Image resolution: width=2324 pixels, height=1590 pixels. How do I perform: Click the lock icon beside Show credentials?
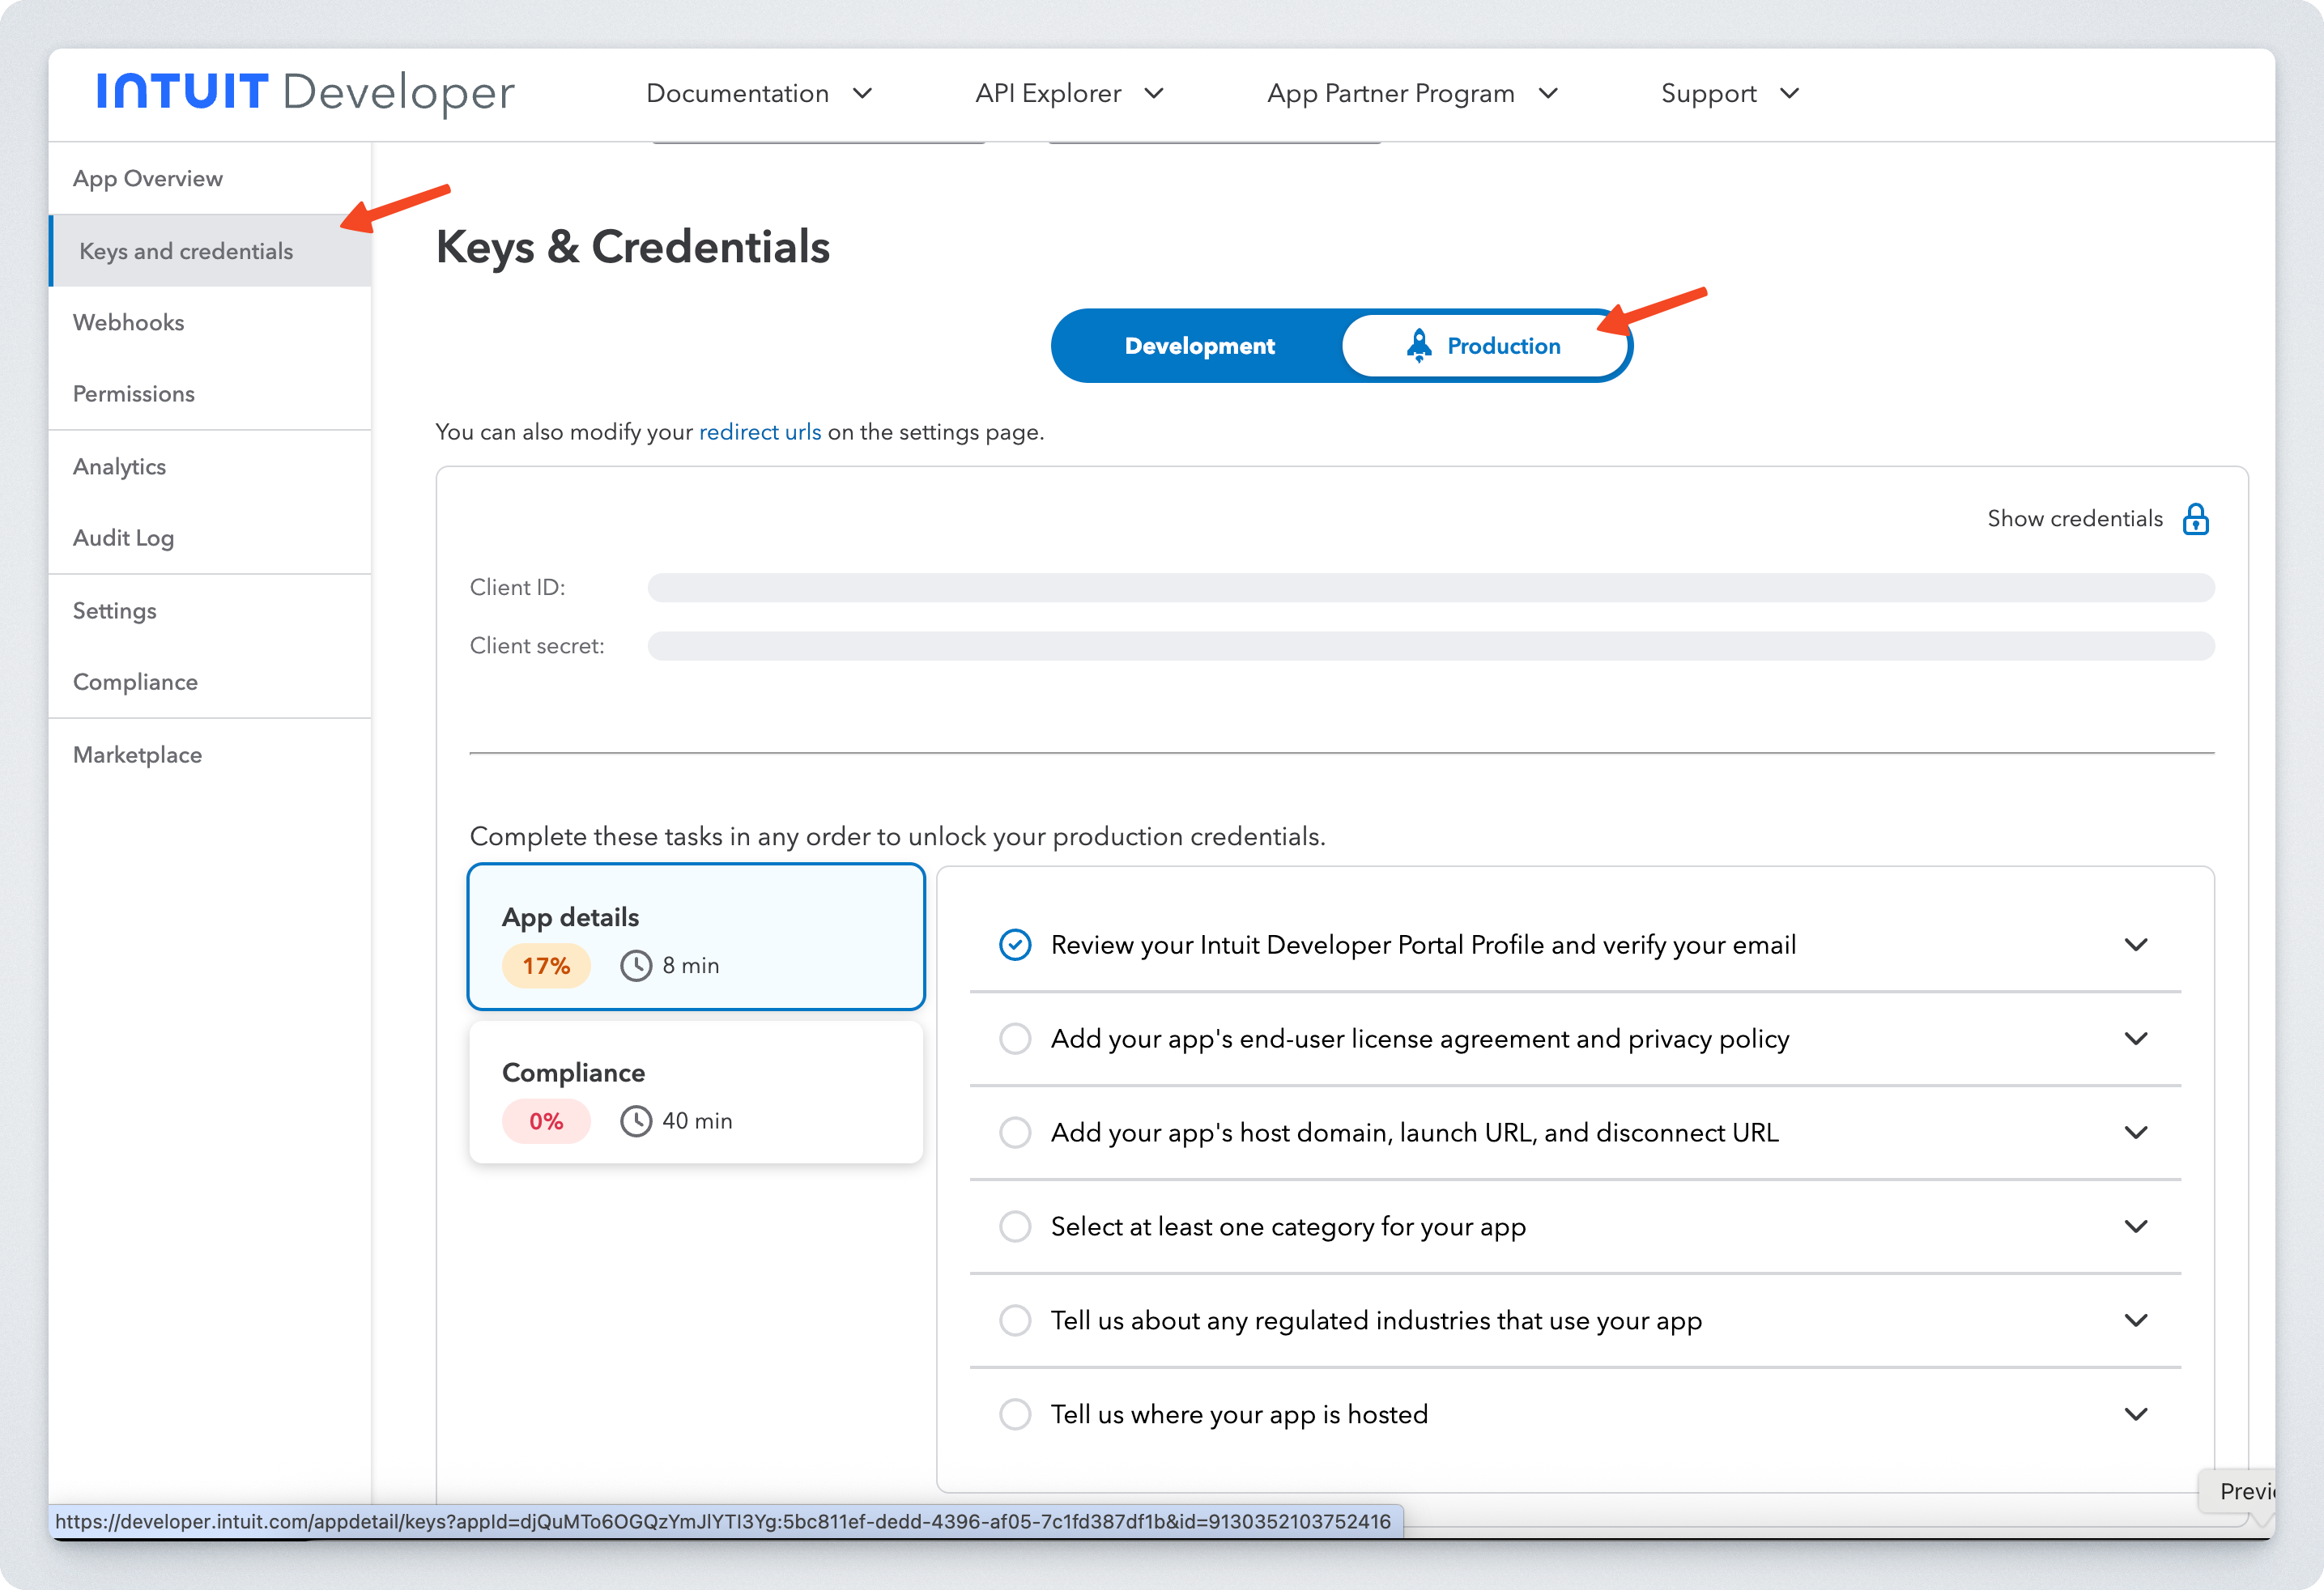[2195, 519]
